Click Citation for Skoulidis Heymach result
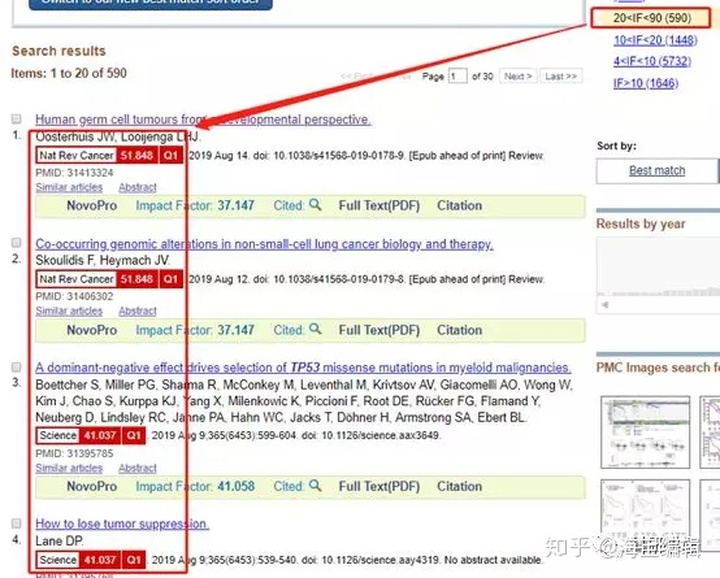The width and height of the screenshot is (720, 578). (x=459, y=330)
